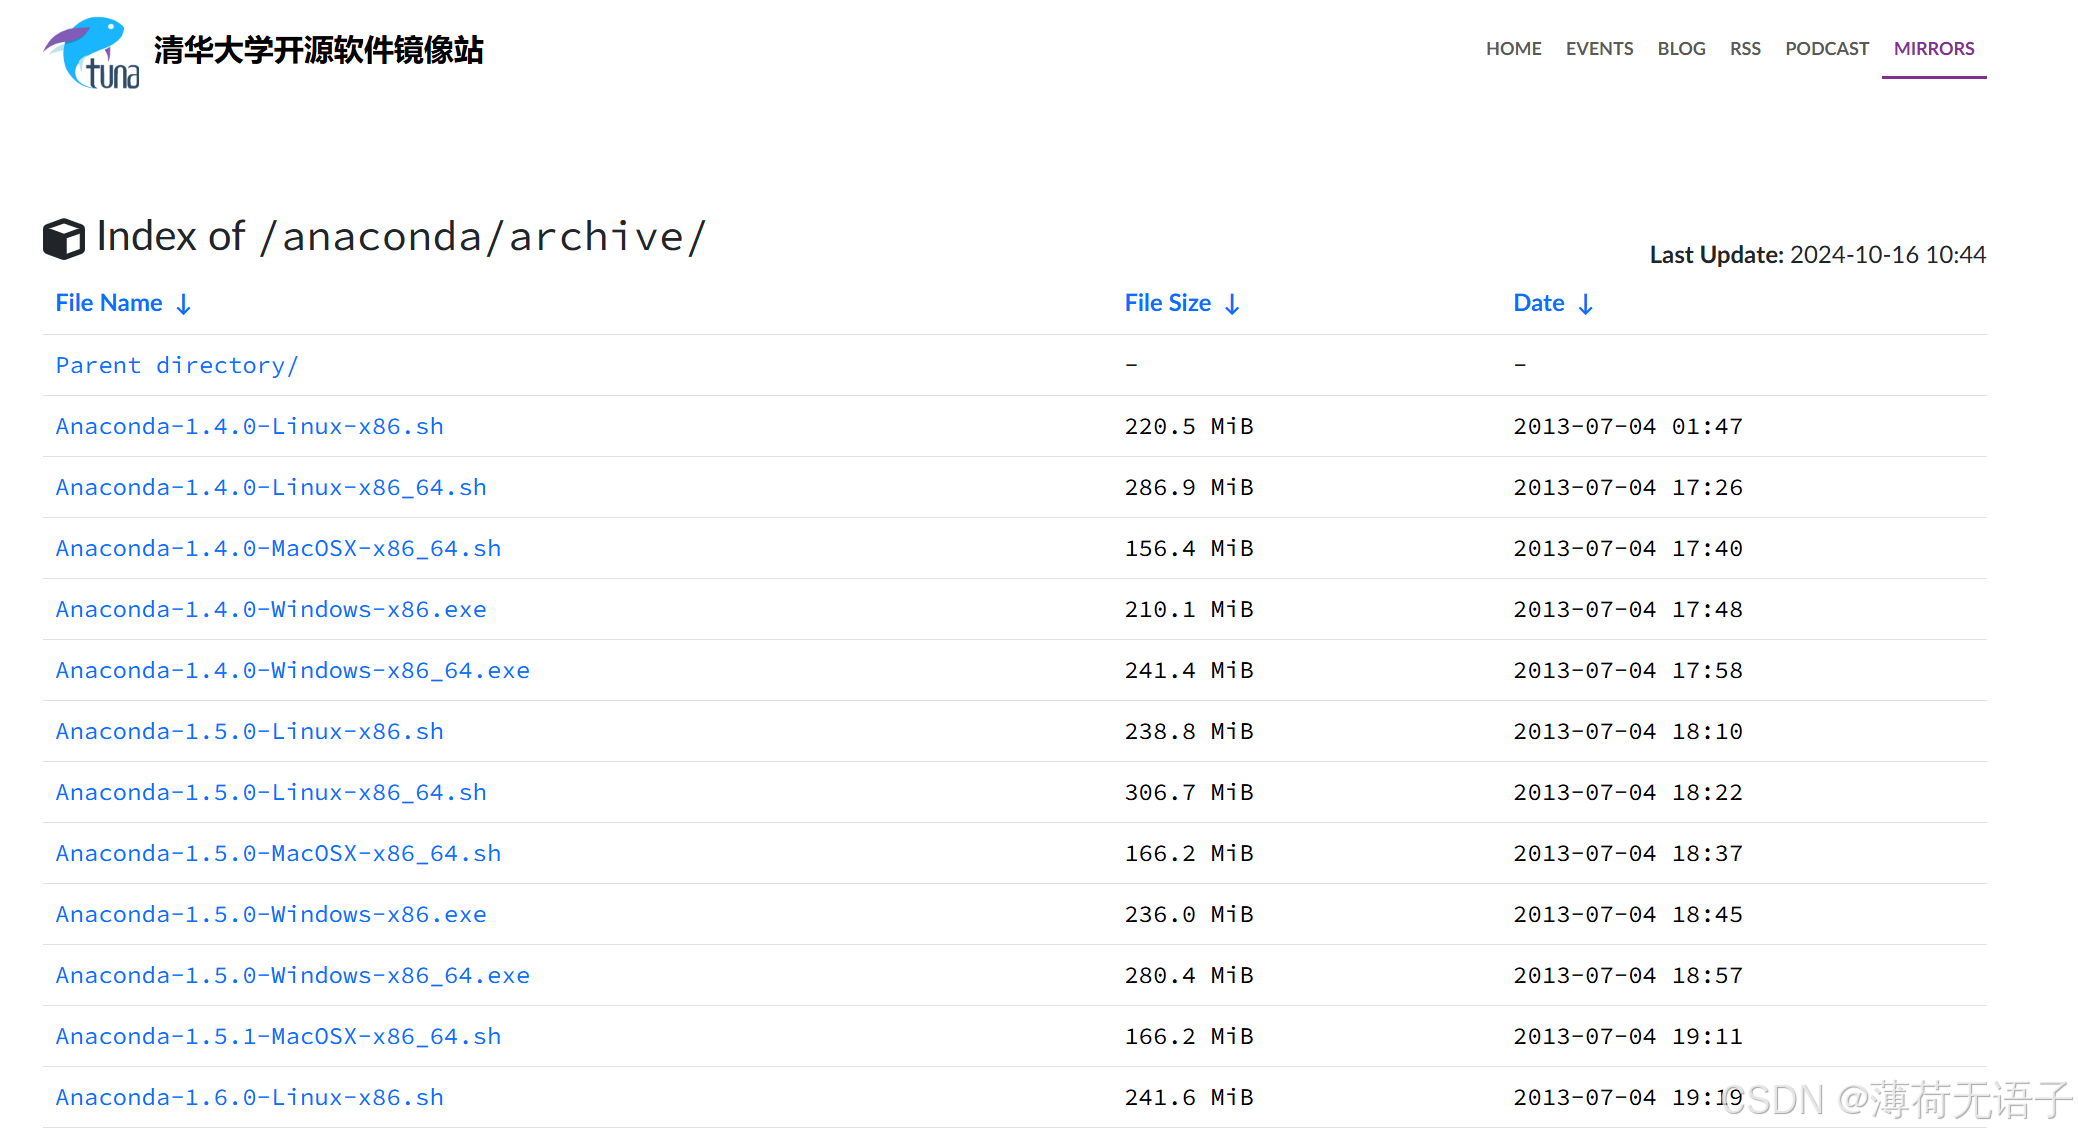Screen dimensions: 2078x1134
Task: Open the RSS menu item
Action: (x=1745, y=48)
